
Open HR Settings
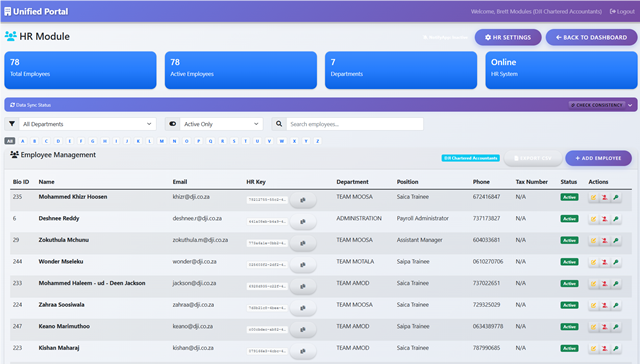(x=508, y=37)
